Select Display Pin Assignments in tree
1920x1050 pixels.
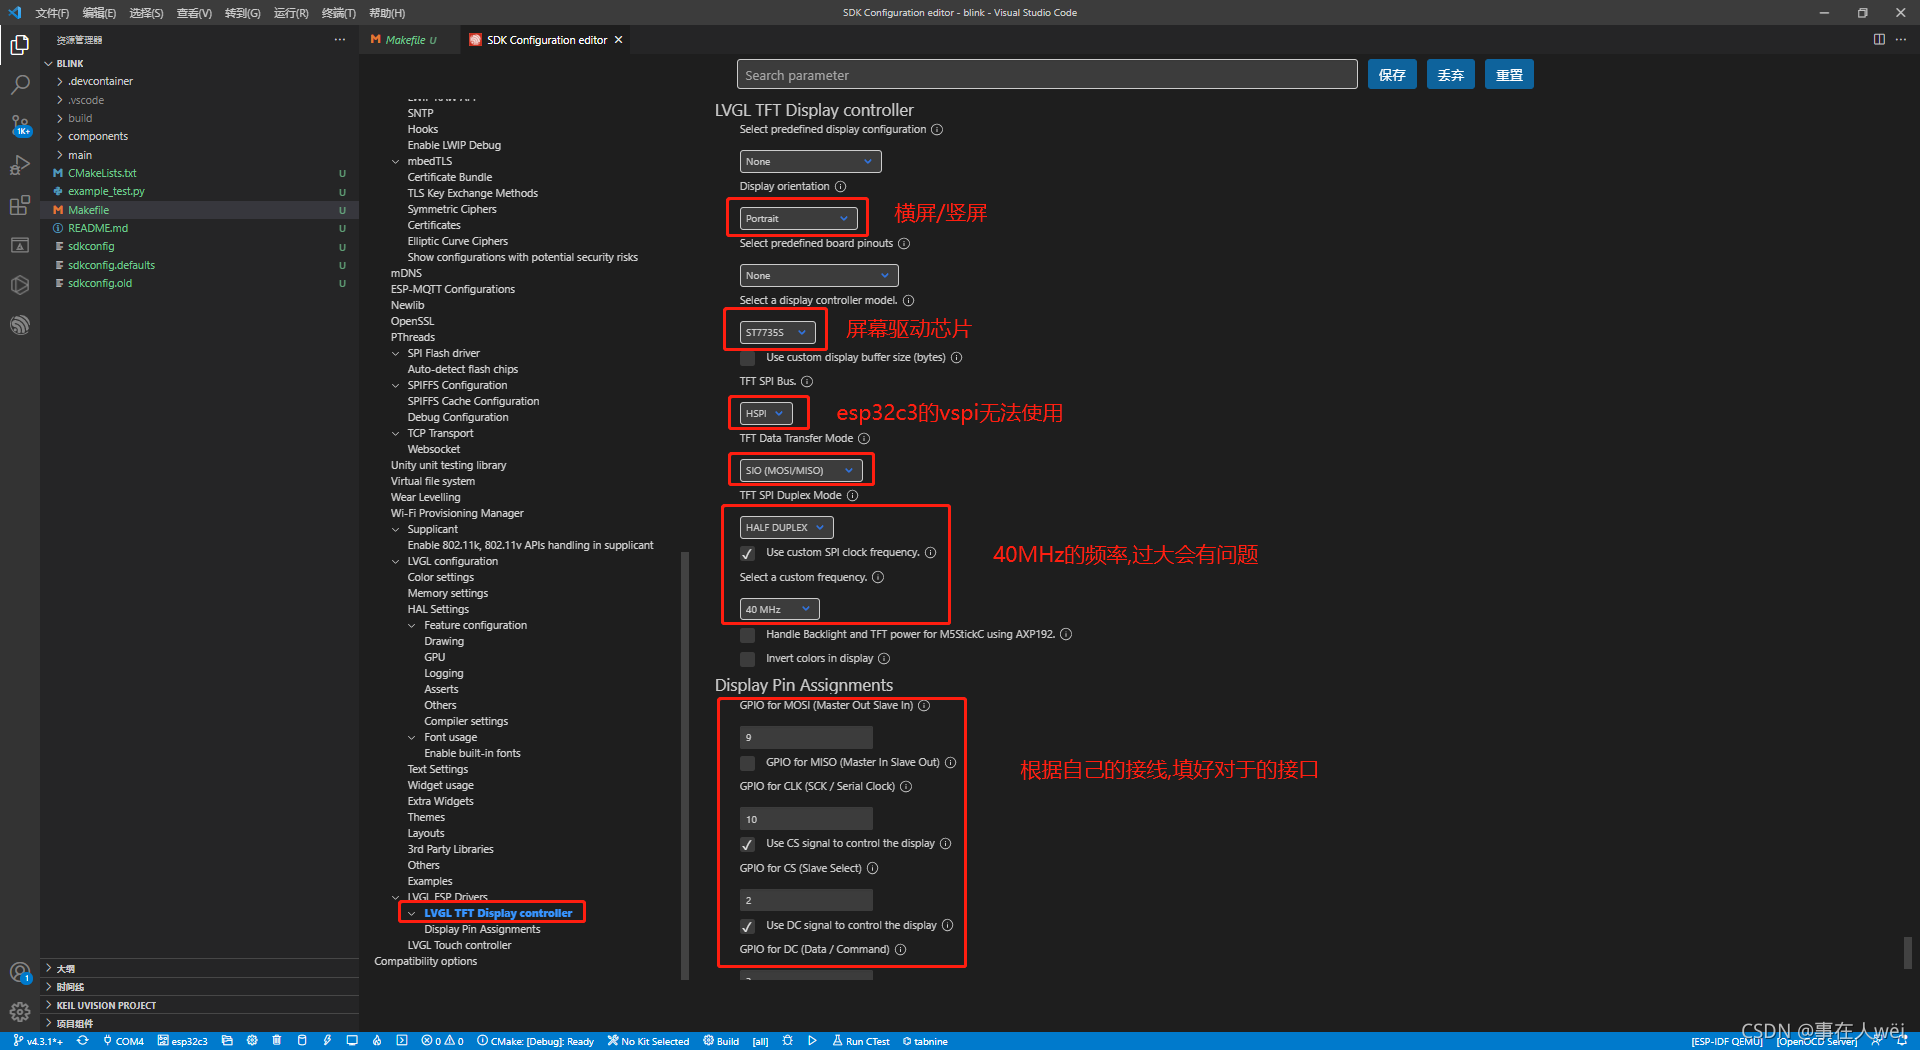pyautogui.click(x=482, y=930)
